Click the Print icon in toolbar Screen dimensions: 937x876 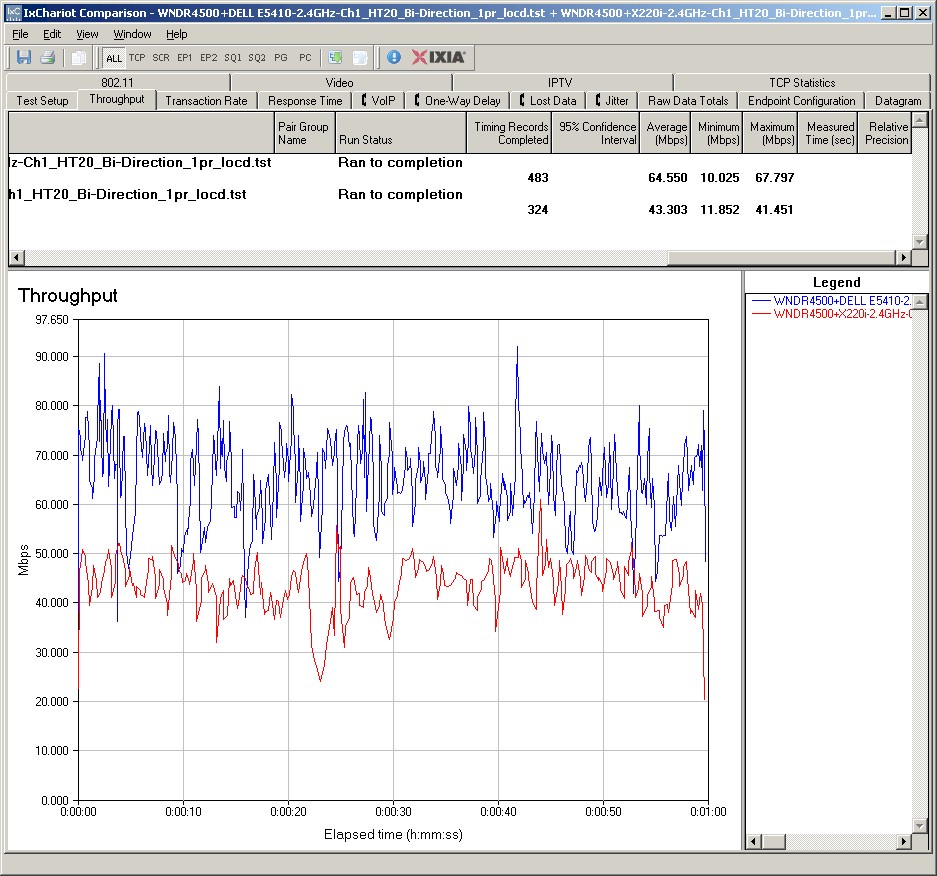tap(48, 57)
